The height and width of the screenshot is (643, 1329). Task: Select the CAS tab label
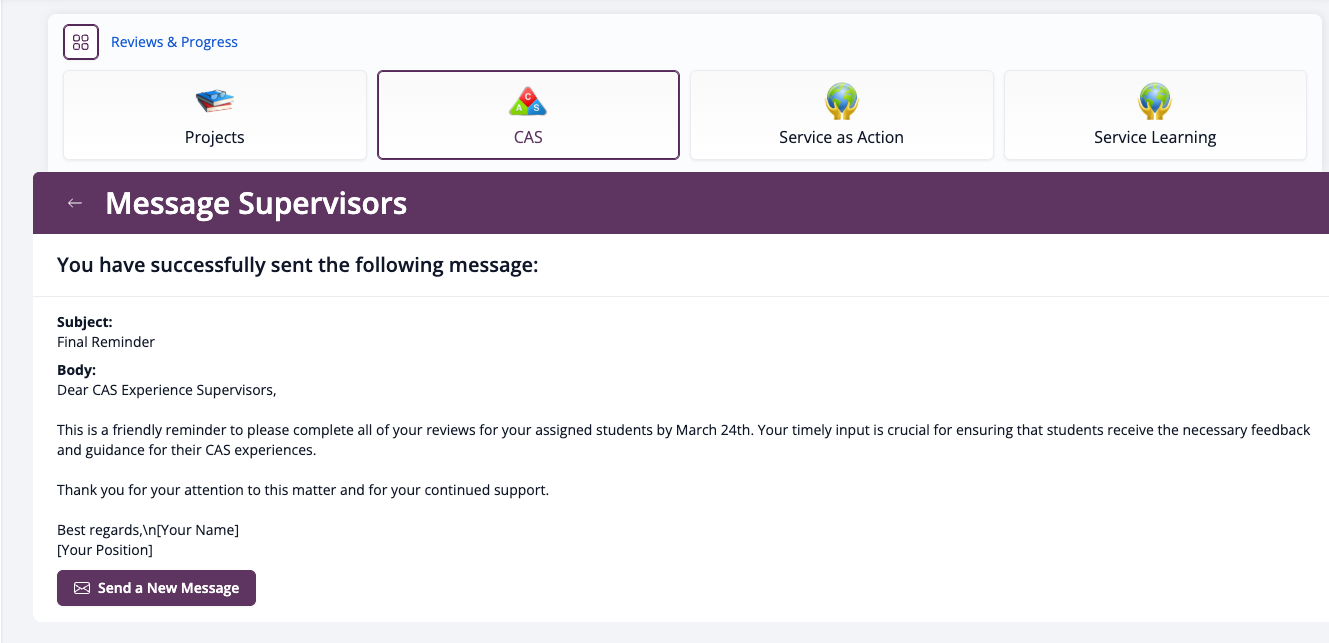[x=528, y=137]
